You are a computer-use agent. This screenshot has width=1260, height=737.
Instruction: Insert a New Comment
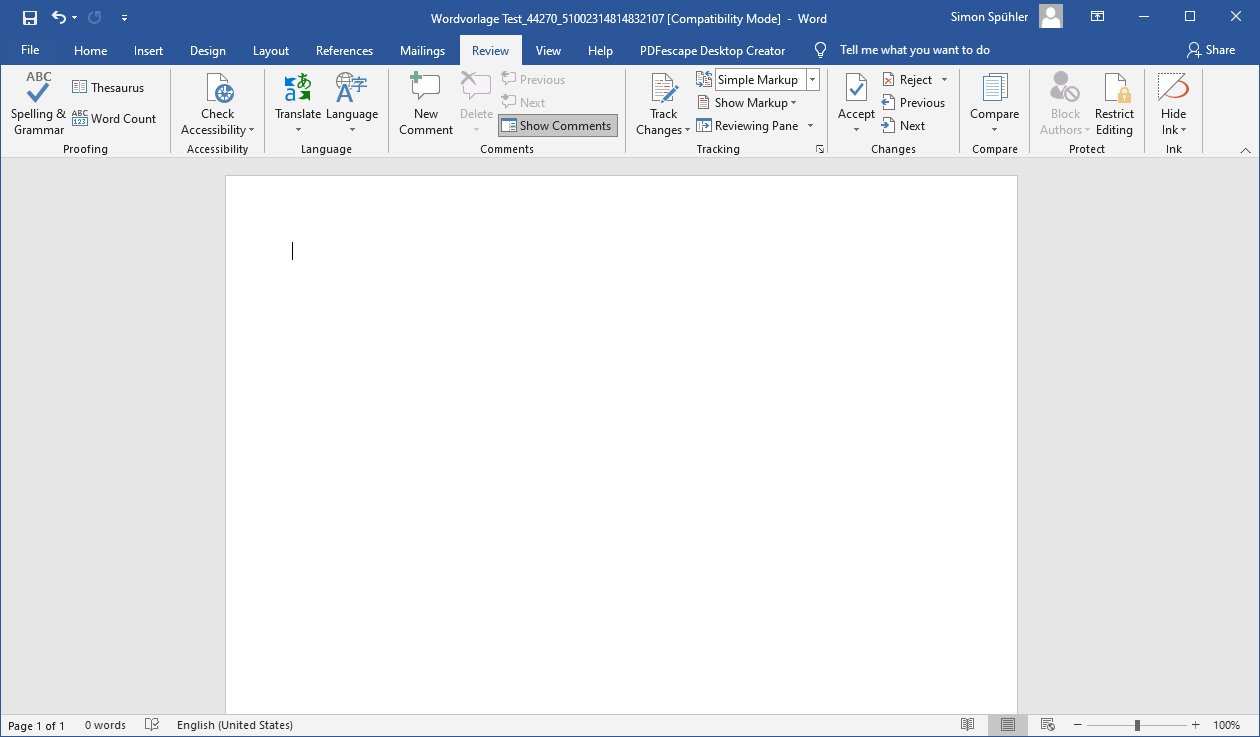coord(424,103)
